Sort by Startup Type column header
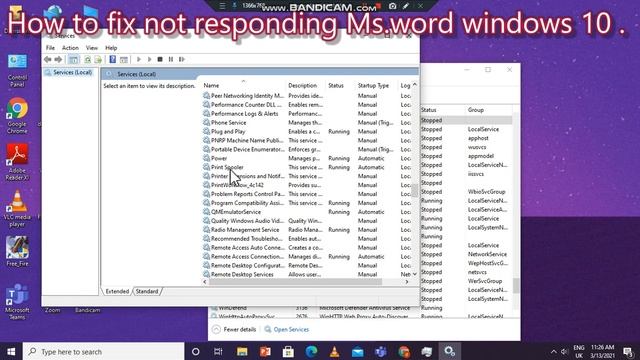This screenshot has width=640, height=360. point(373,85)
